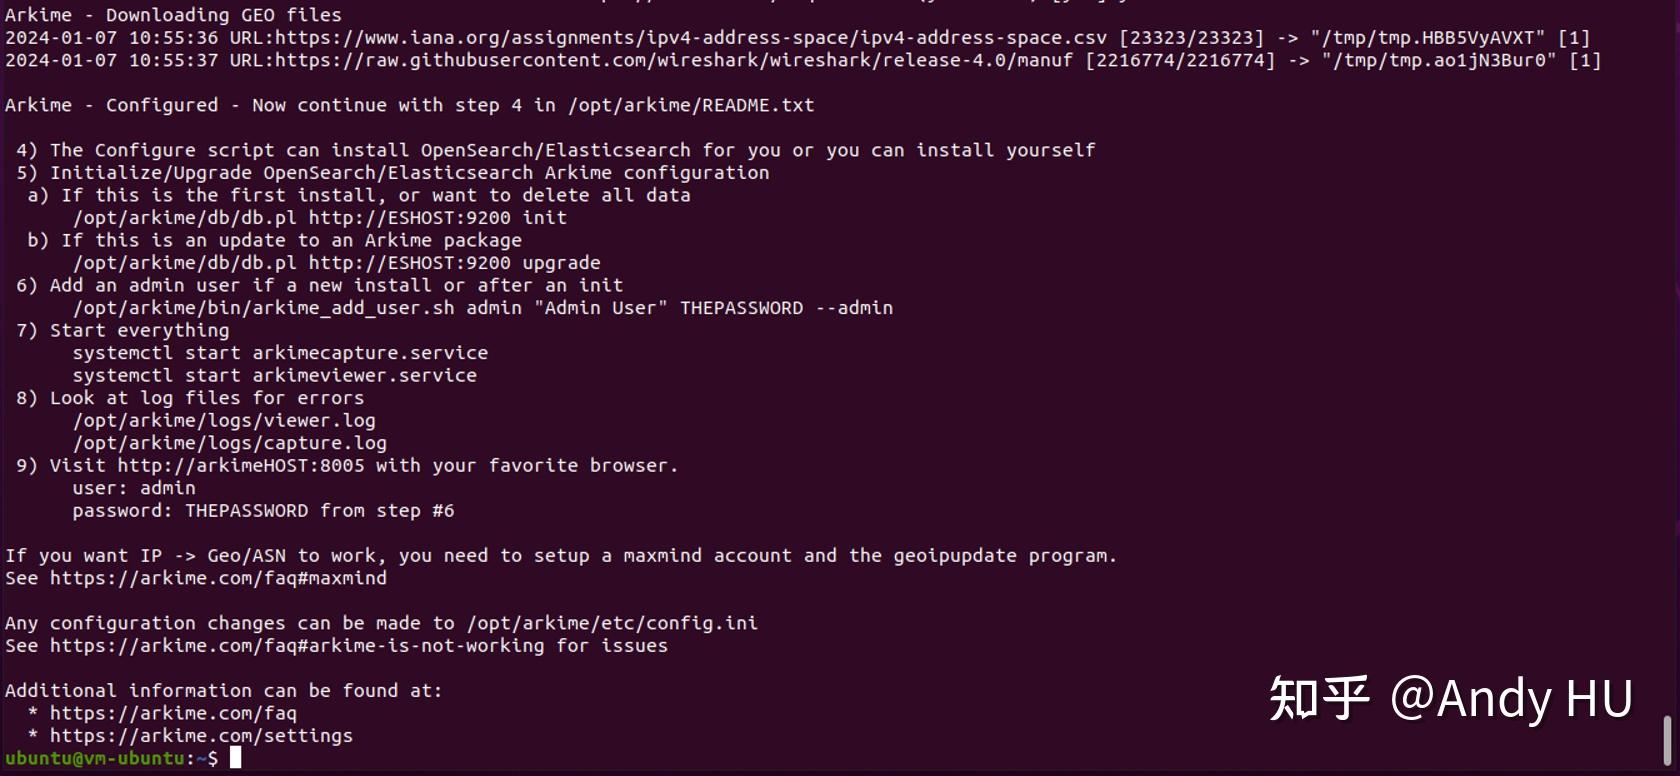Open the bulleted https://arkime.com/faq link
Image resolution: width=1680 pixels, height=776 pixels.
pos(173,713)
